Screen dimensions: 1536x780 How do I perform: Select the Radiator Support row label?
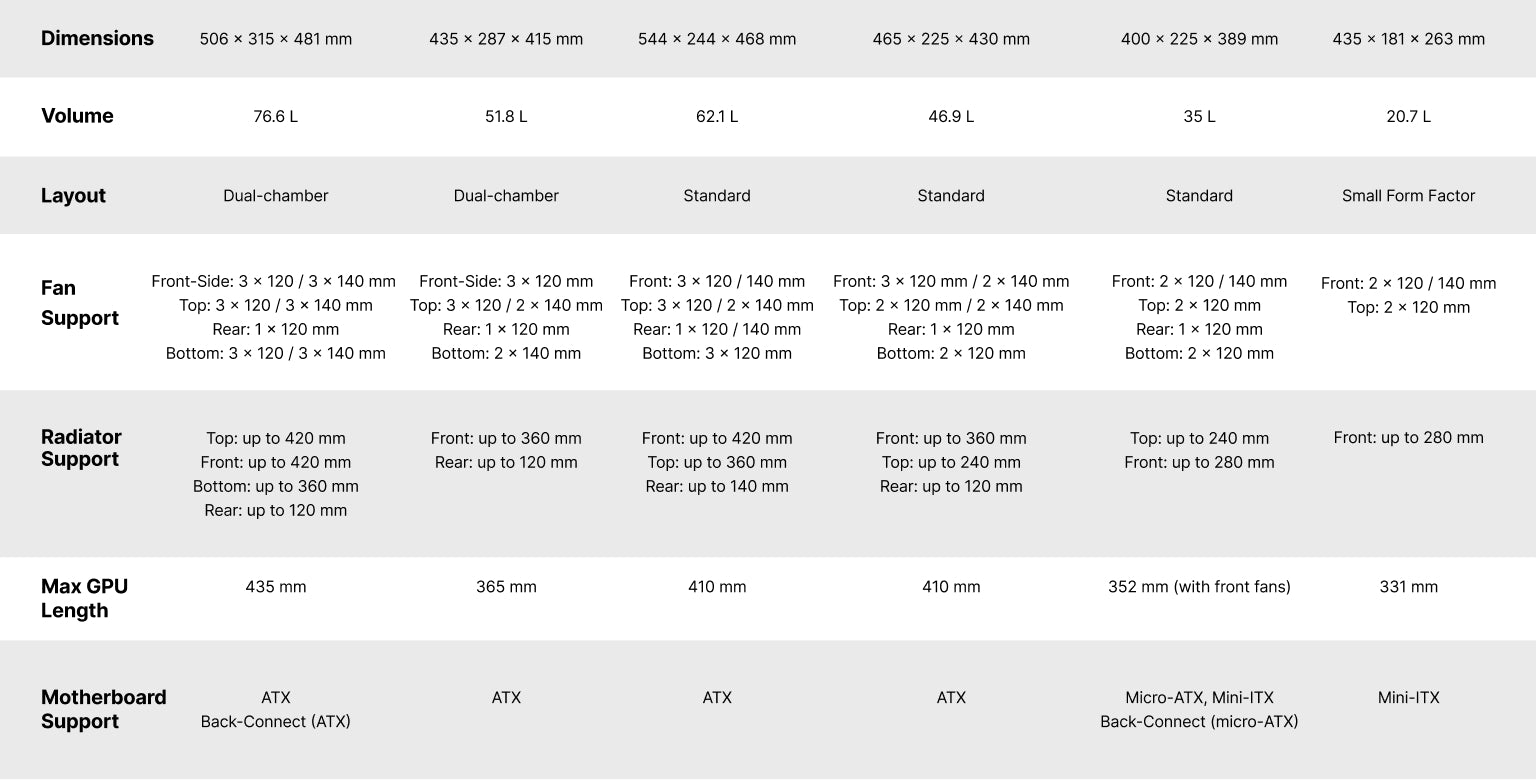[81, 448]
